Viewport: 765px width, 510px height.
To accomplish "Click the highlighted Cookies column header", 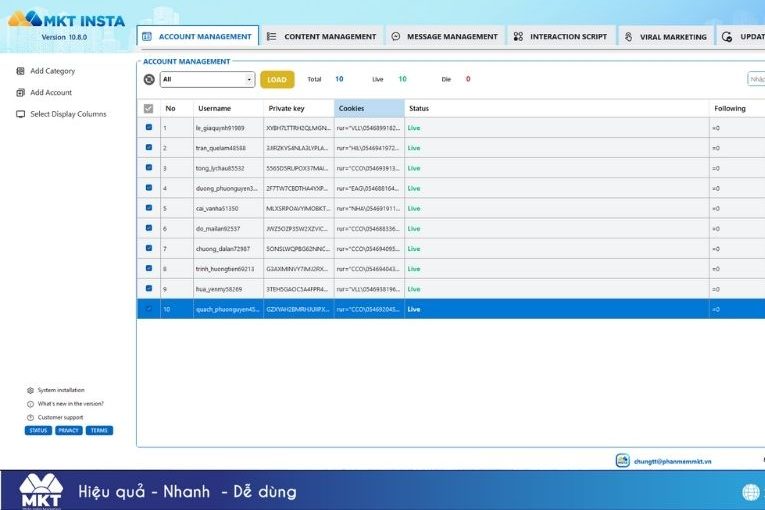I will click(x=369, y=108).
